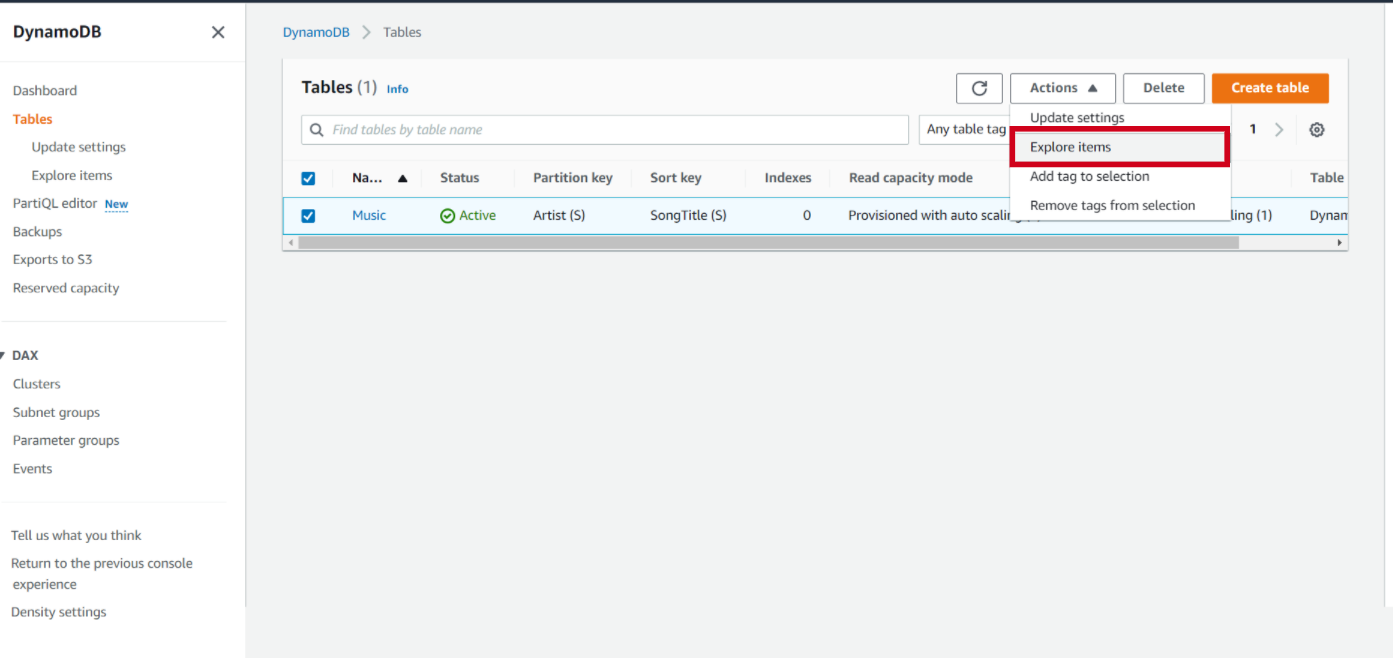Click the Tables breadcrumb text

[402, 32]
